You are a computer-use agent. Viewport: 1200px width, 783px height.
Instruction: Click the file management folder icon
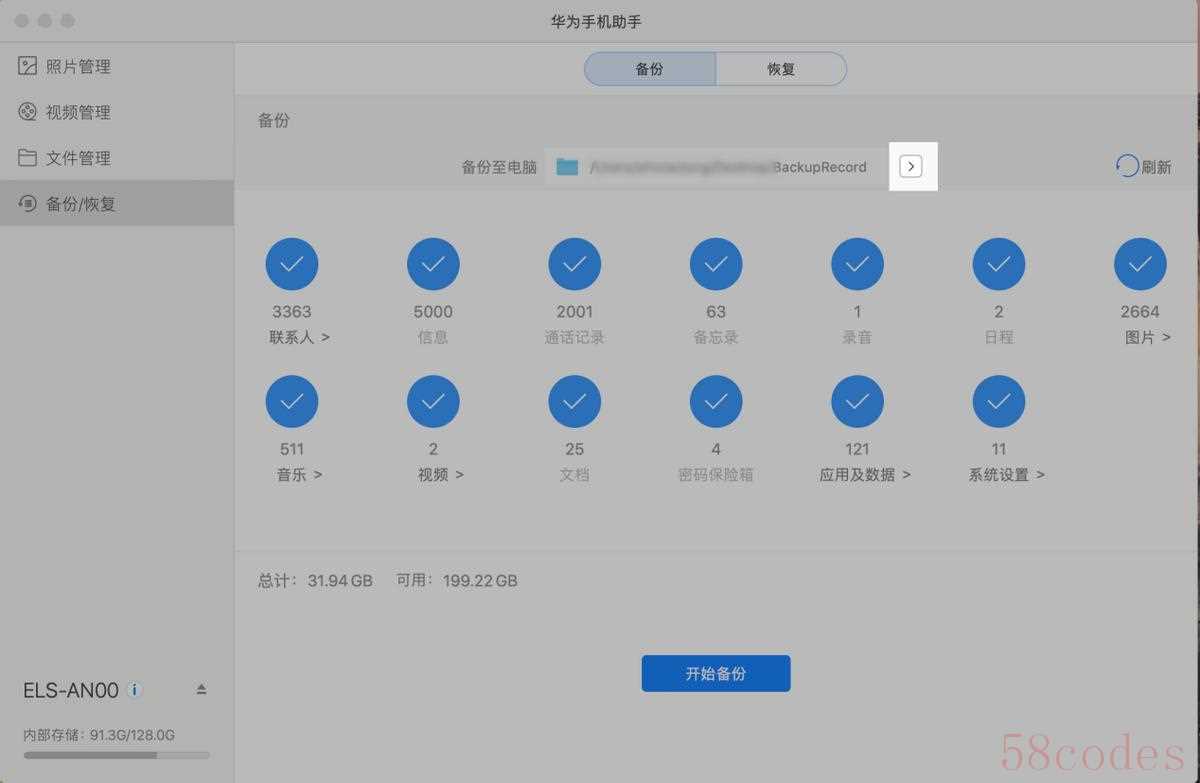coord(28,158)
